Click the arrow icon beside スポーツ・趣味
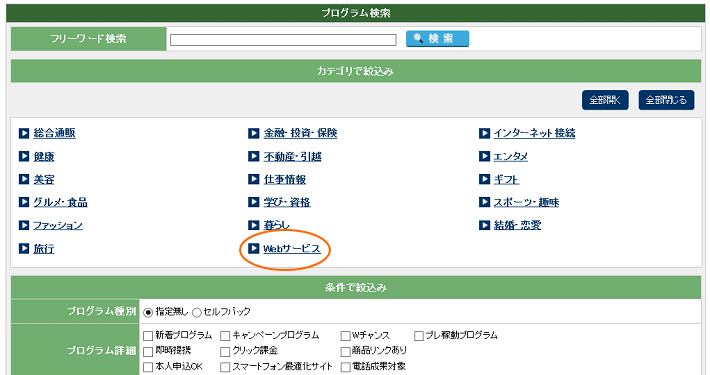The height and width of the screenshot is (375, 710). [x=484, y=202]
